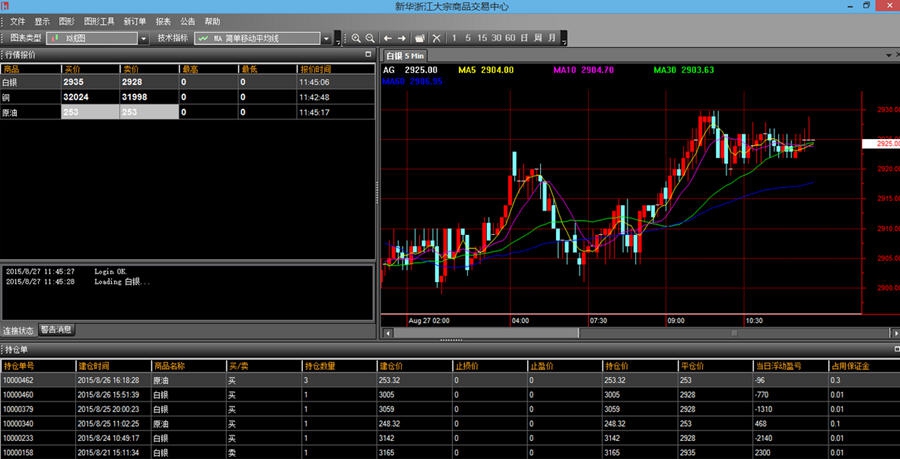Switch to the 警告消息 tab
Viewport: 900px width, 459px height.
coord(57,329)
